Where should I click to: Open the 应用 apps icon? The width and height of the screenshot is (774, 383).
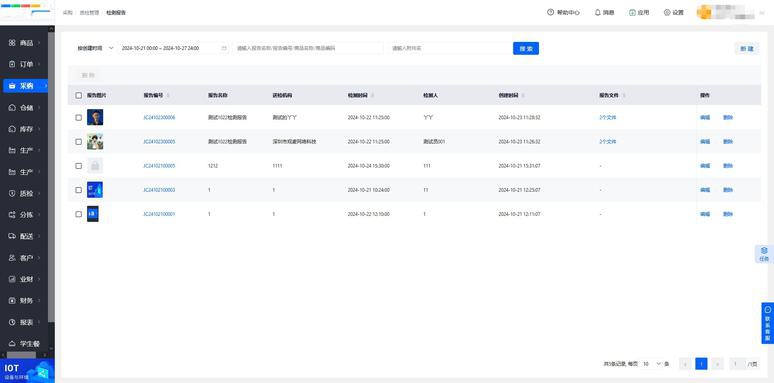coord(632,12)
